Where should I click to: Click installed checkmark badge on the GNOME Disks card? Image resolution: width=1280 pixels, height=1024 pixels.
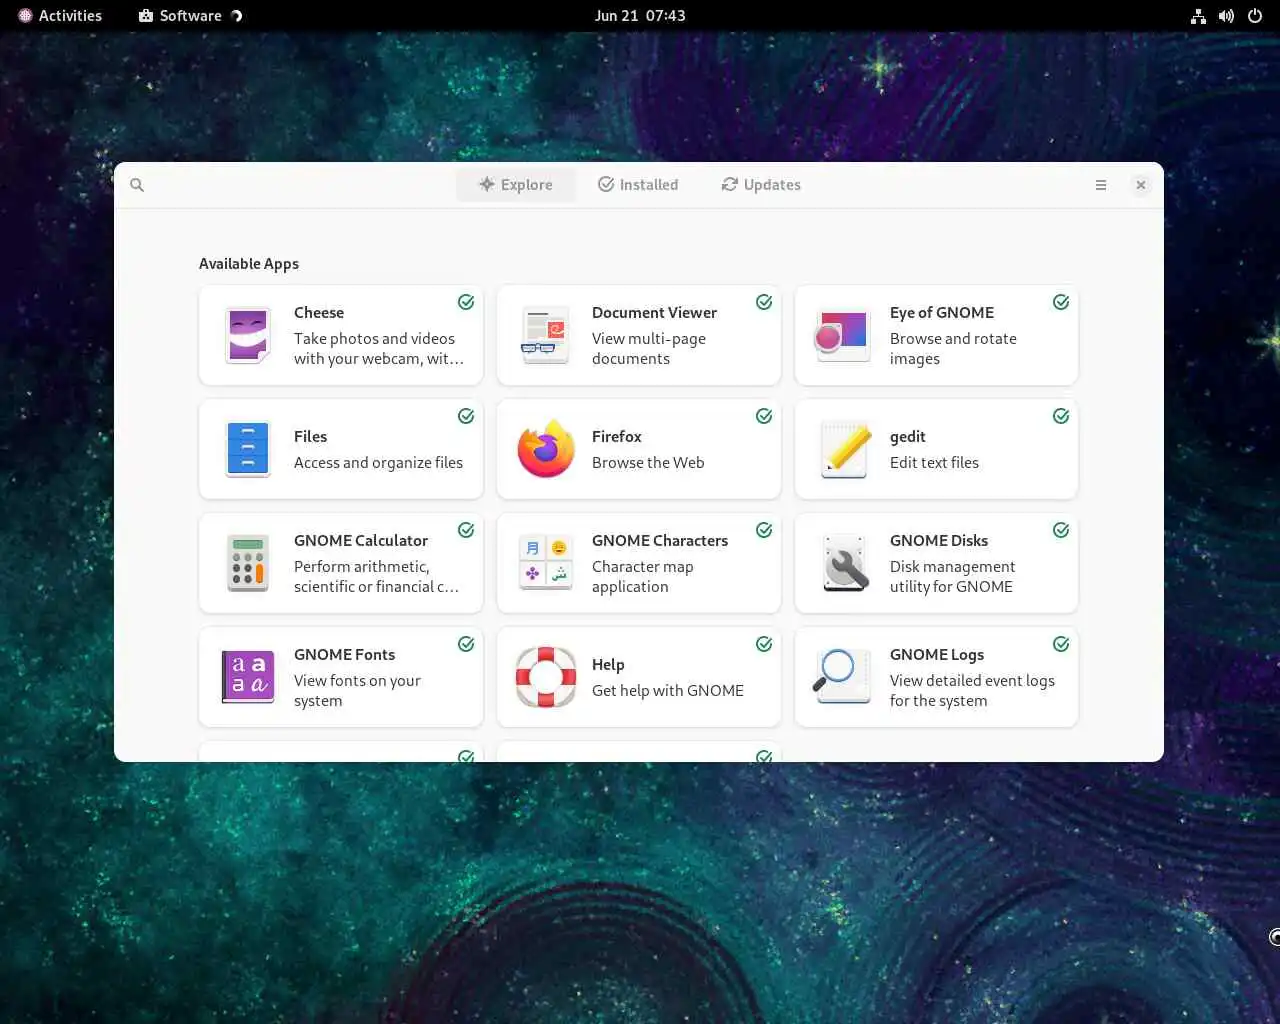(x=1061, y=530)
